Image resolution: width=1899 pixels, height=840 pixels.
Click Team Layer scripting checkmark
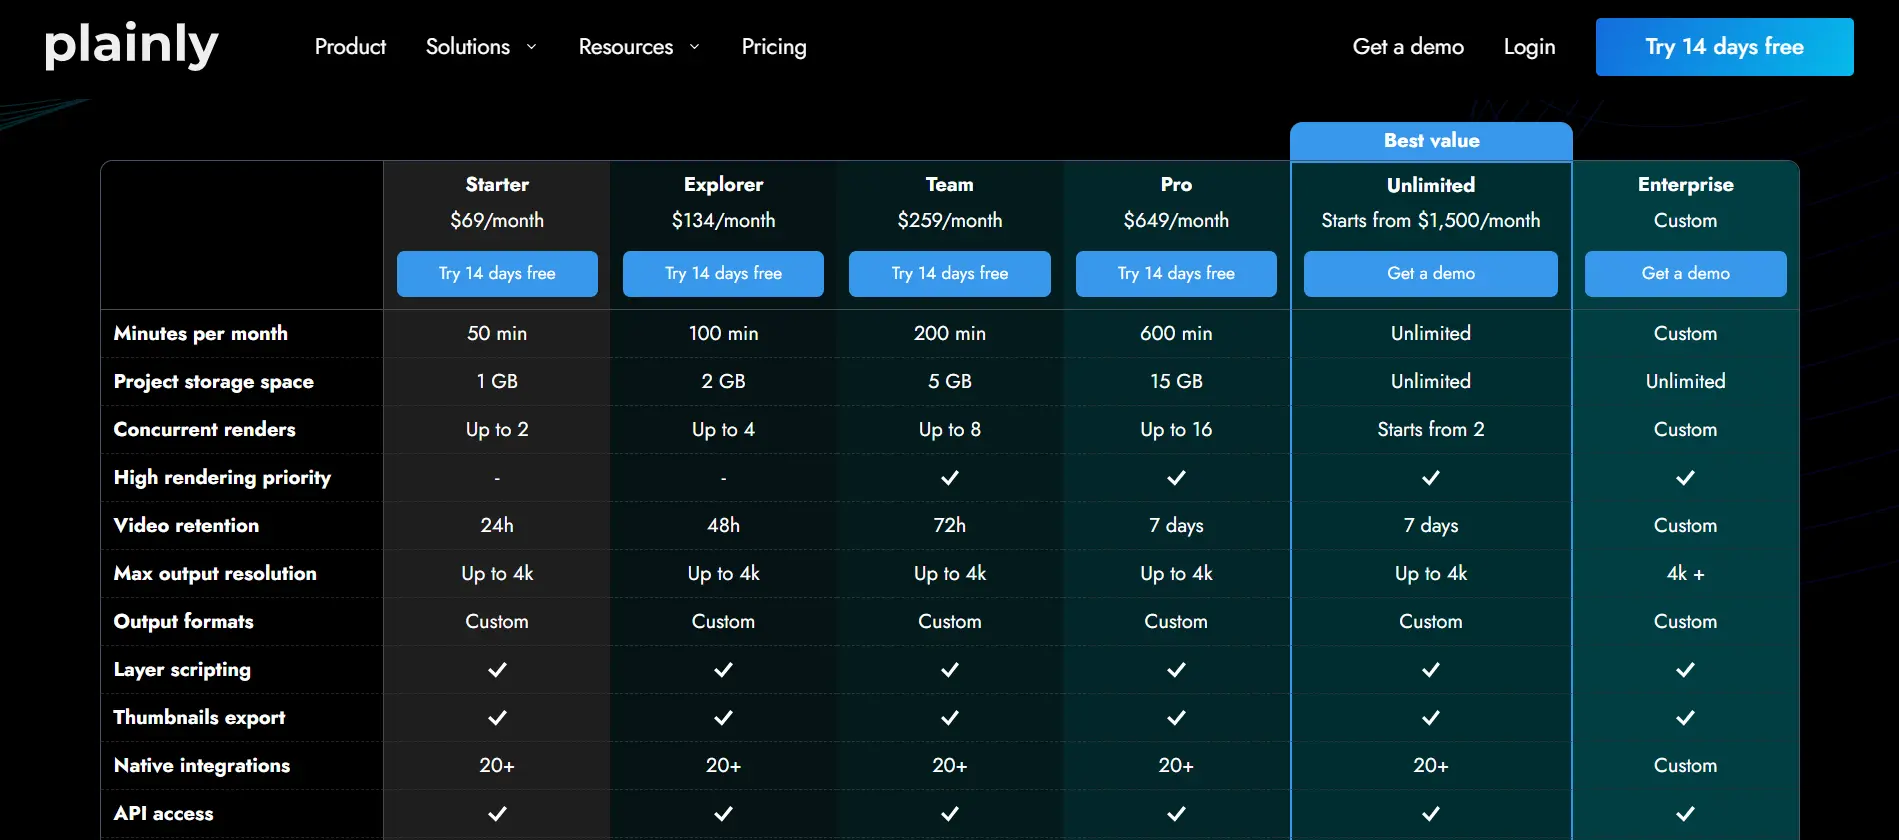click(950, 670)
